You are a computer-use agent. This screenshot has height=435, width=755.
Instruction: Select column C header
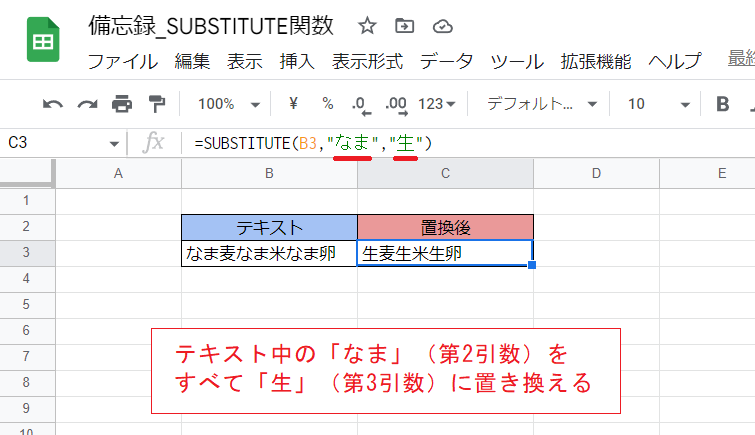pyautogui.click(x=445, y=173)
